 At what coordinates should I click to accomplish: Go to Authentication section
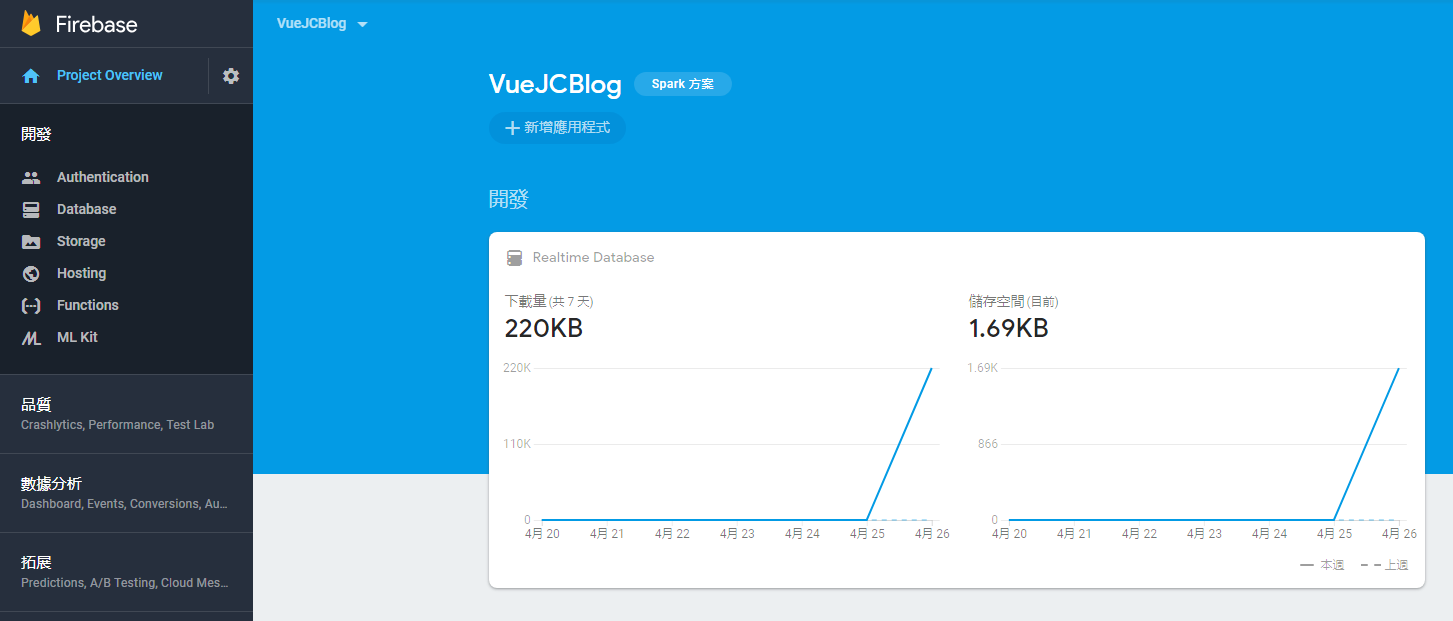click(x=102, y=177)
